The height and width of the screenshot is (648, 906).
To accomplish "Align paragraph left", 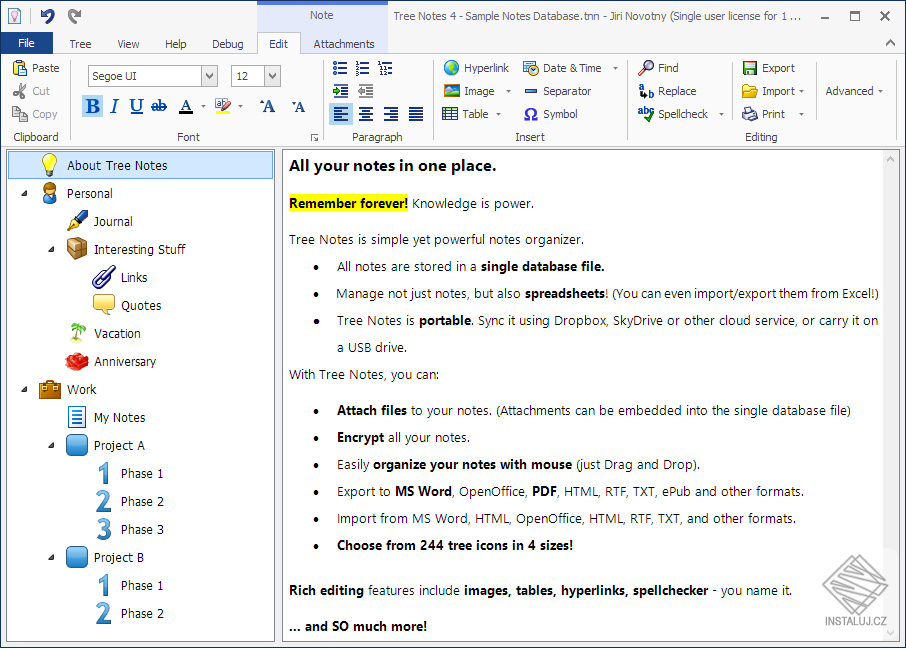I will [341, 114].
